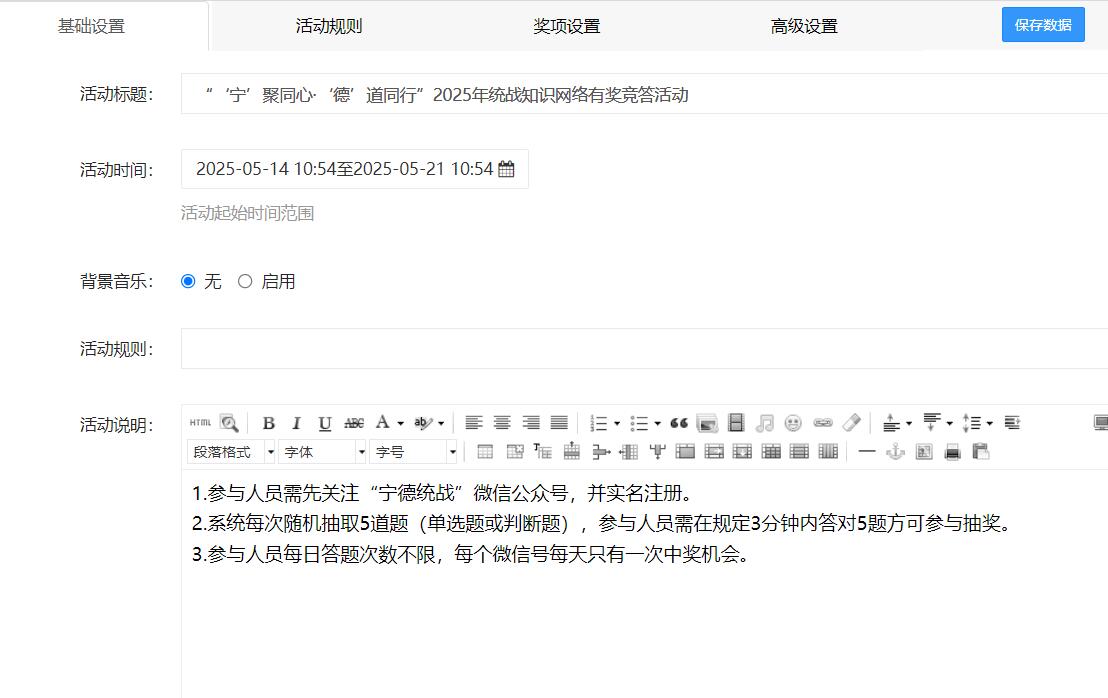Viewport: 1108px width, 698px height.
Task: Switch to the 奖项设置 tab
Action: pos(566,26)
